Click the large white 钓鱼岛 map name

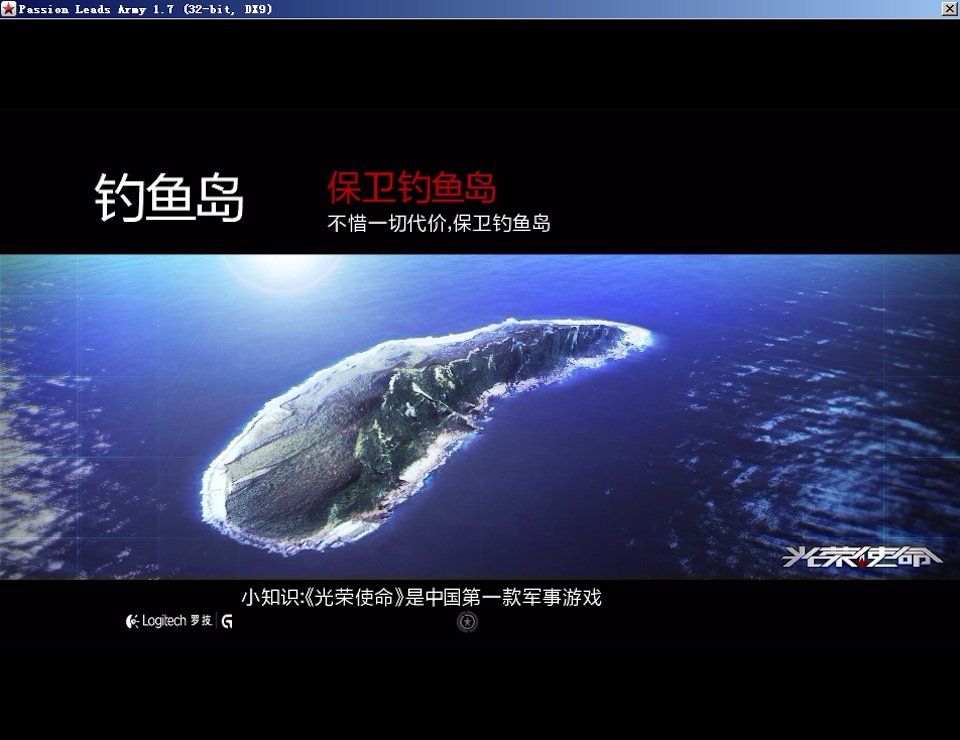coord(169,197)
